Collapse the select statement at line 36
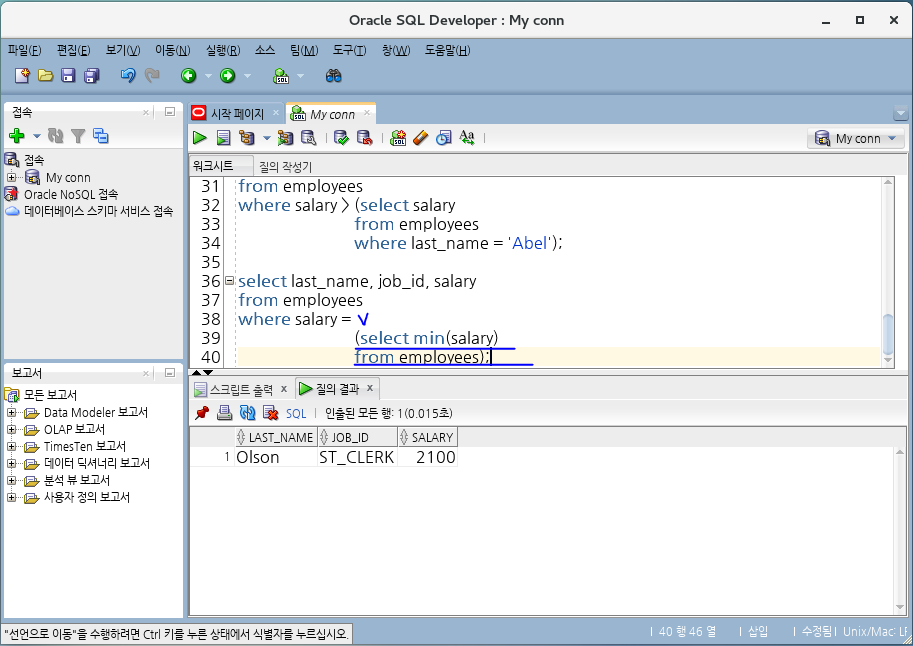The width and height of the screenshot is (913, 646). point(229,281)
